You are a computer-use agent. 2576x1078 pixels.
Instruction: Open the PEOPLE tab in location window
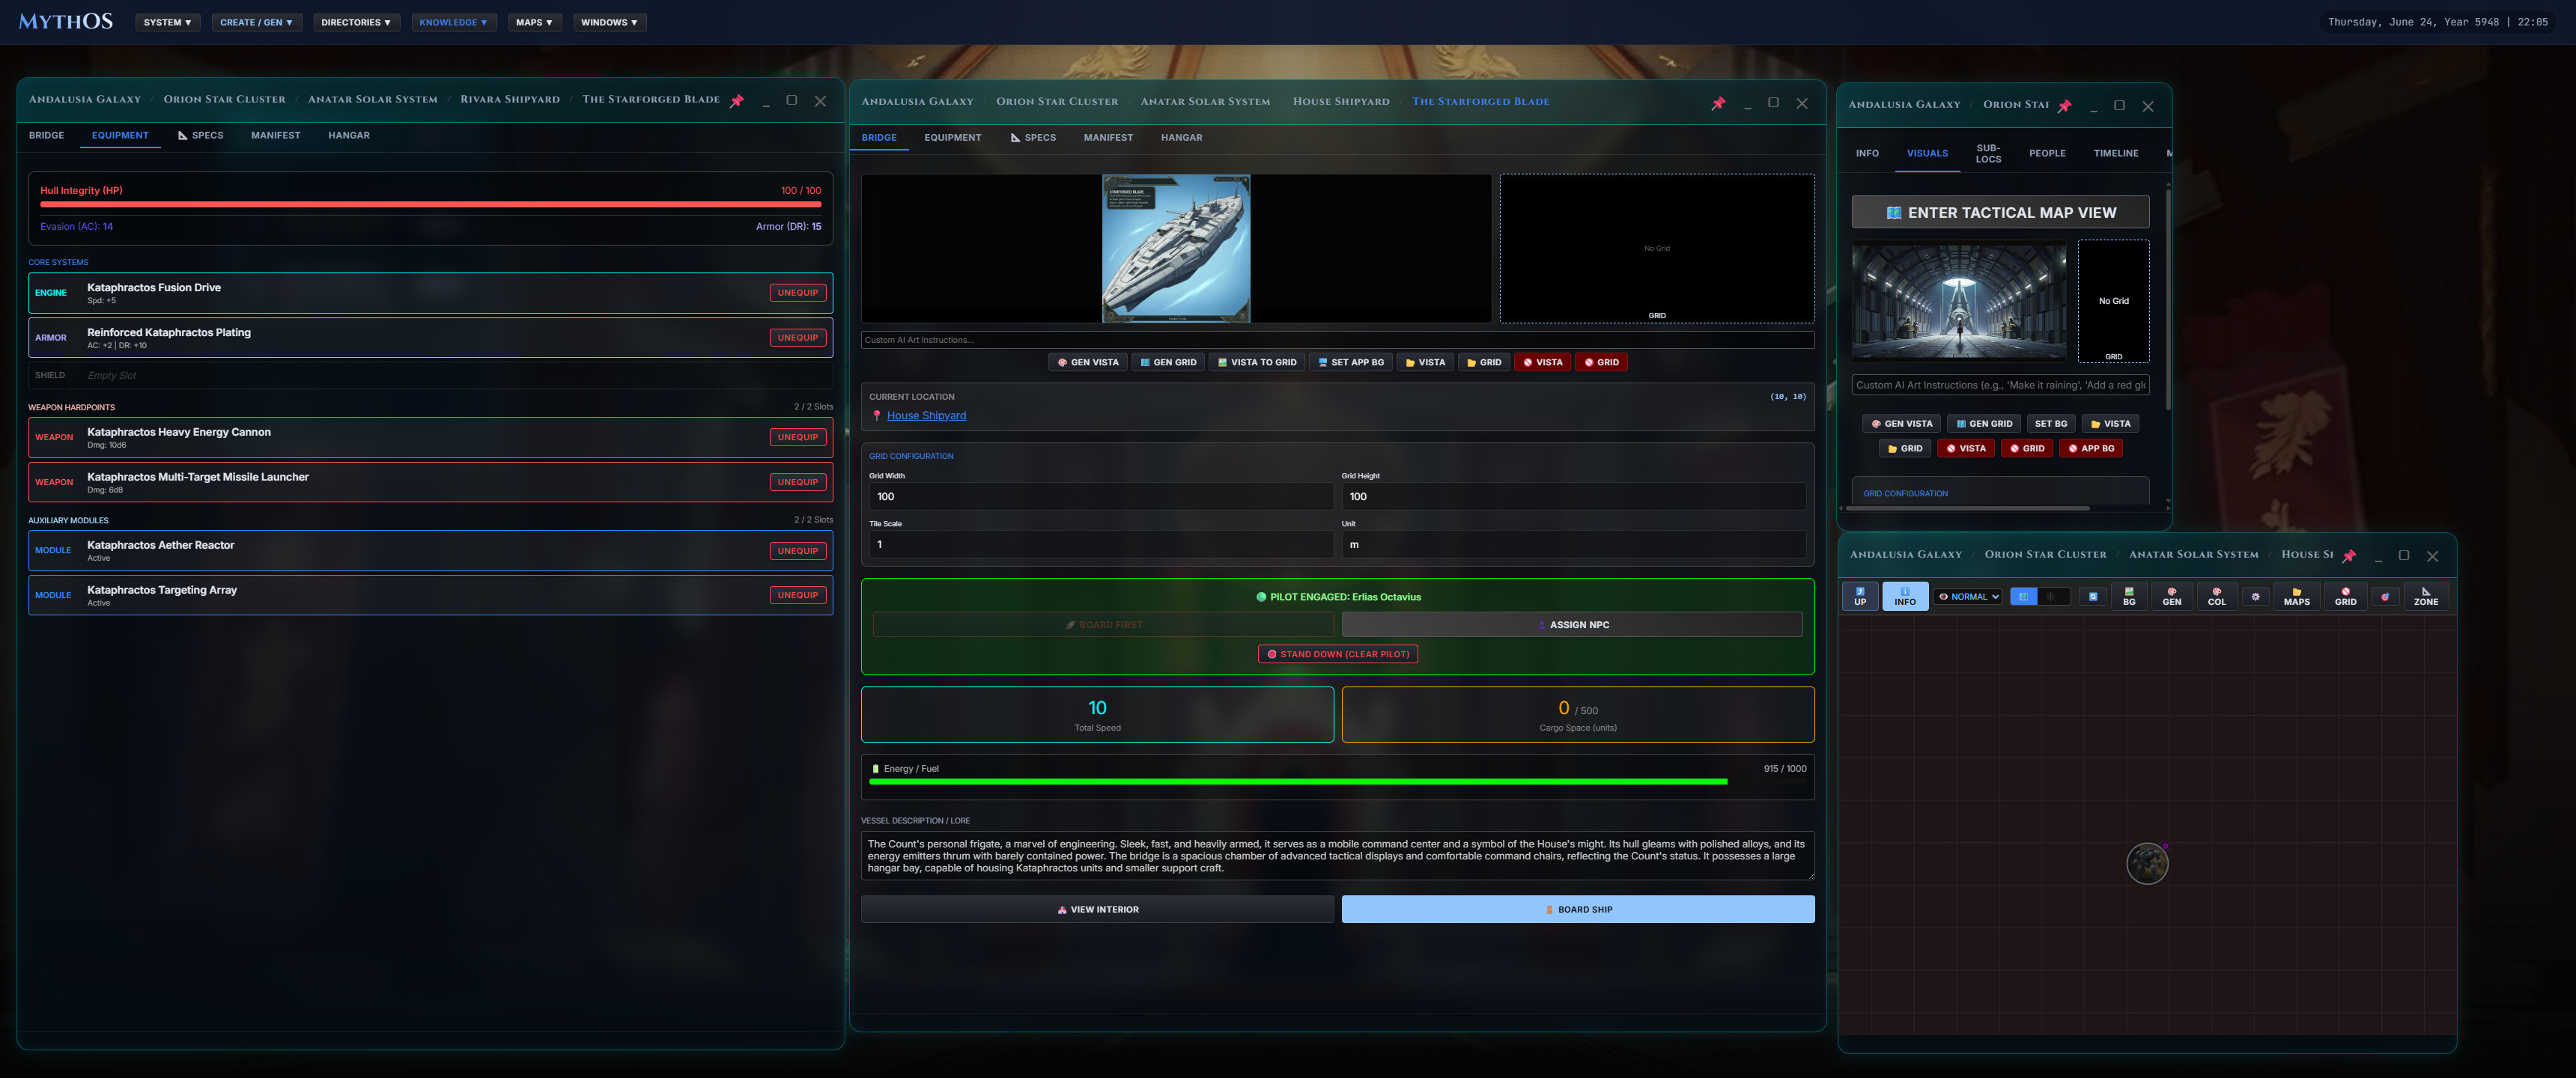pos(2047,153)
